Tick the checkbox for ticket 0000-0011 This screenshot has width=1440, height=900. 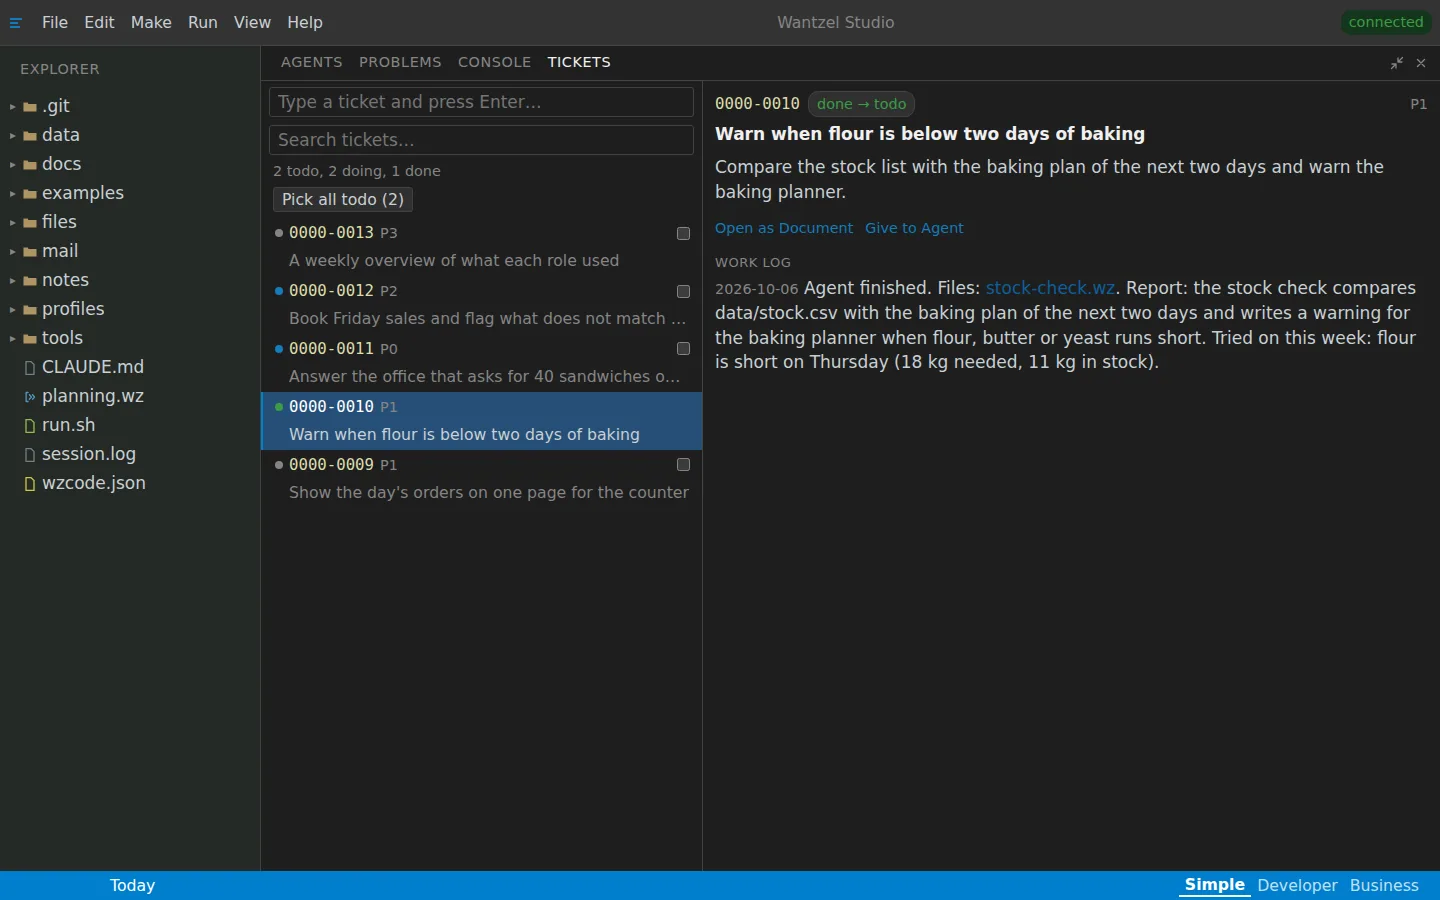point(683,349)
